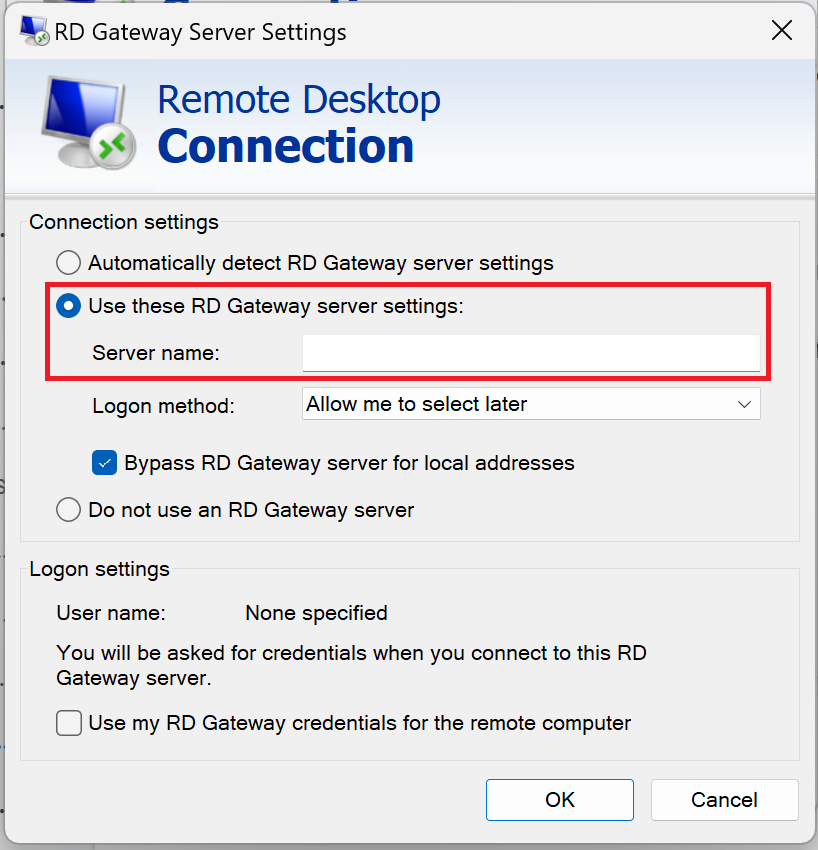The image size is (818, 850).
Task: Choose Use these RD Gateway server settings
Action: point(69,306)
